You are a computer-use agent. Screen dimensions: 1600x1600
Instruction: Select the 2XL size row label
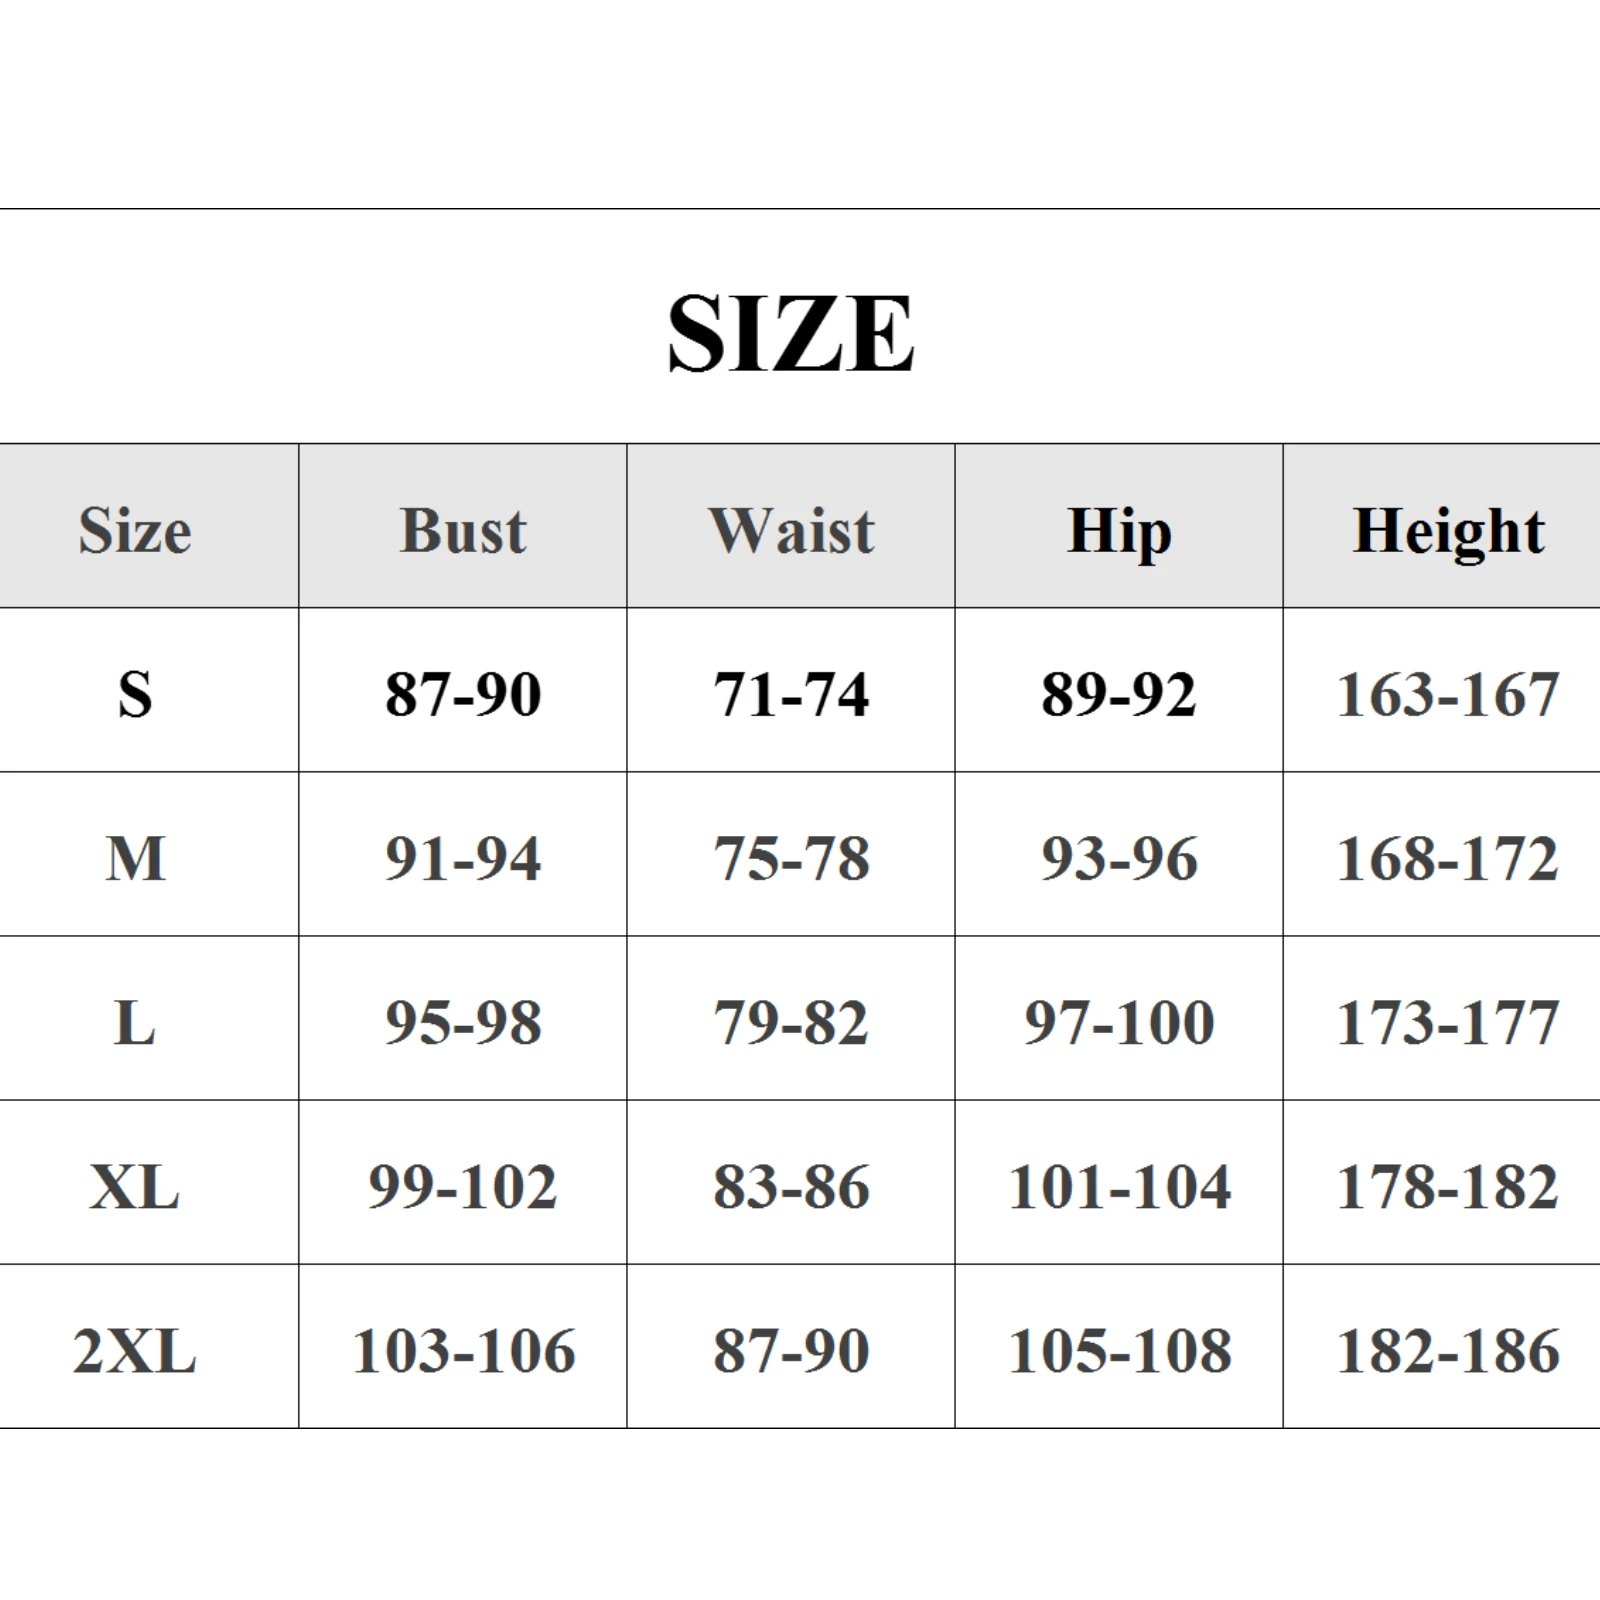click(135, 1351)
